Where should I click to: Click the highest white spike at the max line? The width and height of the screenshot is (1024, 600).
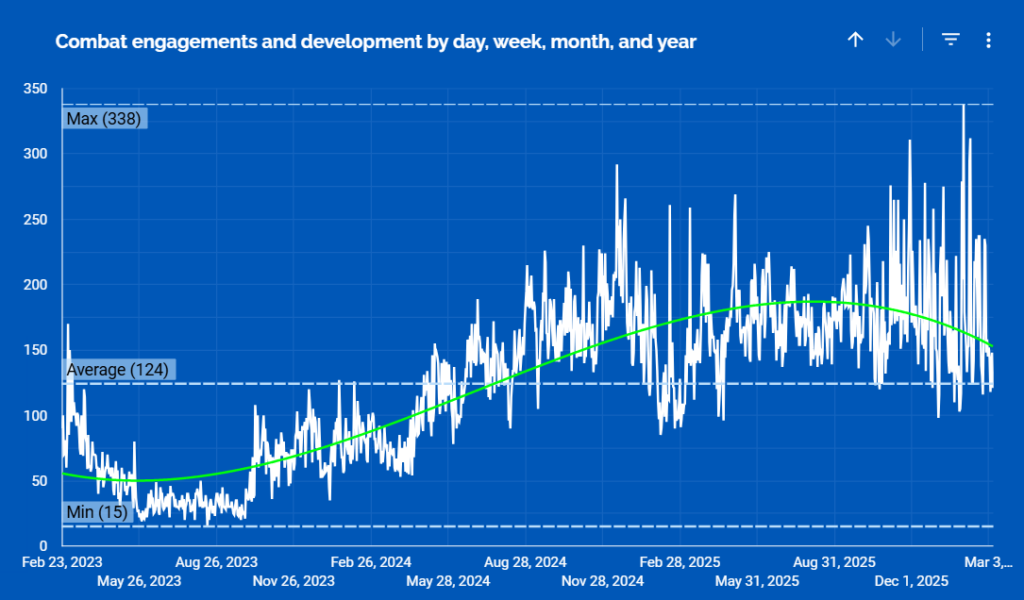point(963,107)
